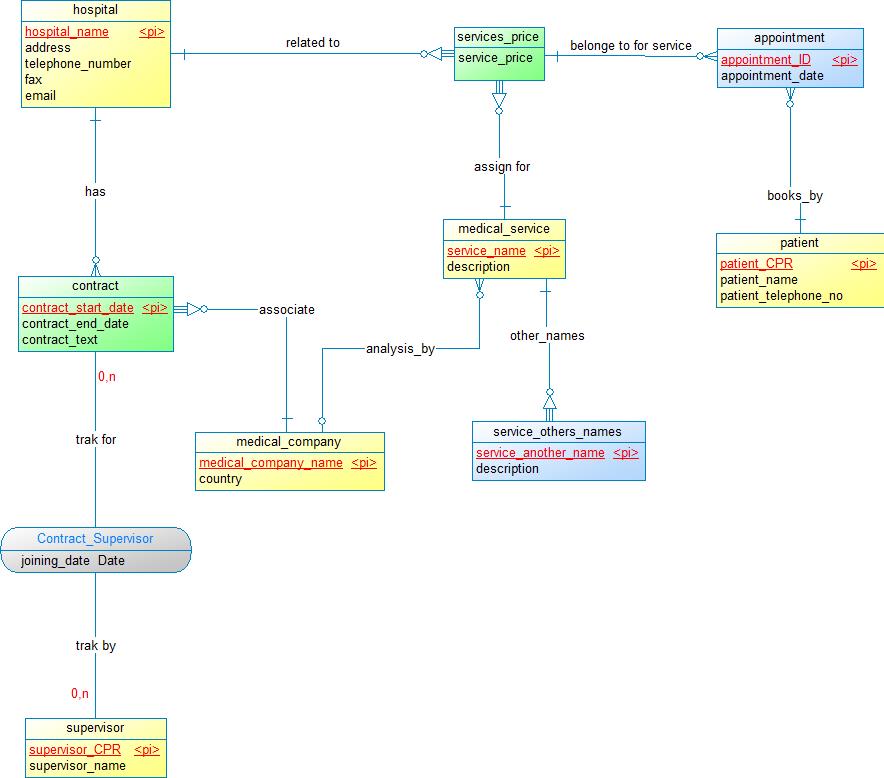Click the medical_service entity header
The height and width of the screenshot is (778, 884).
504,229
